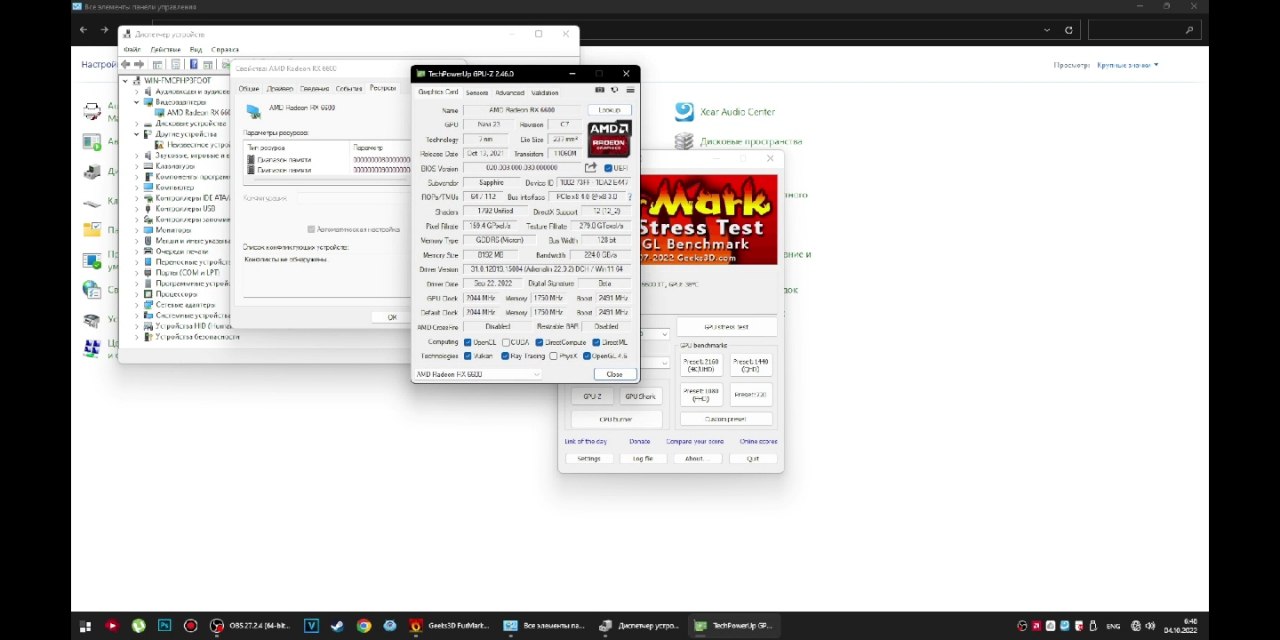Open the GPU-Z hamburger menu icon
Screen dimensions: 1280x640
pos(630,90)
